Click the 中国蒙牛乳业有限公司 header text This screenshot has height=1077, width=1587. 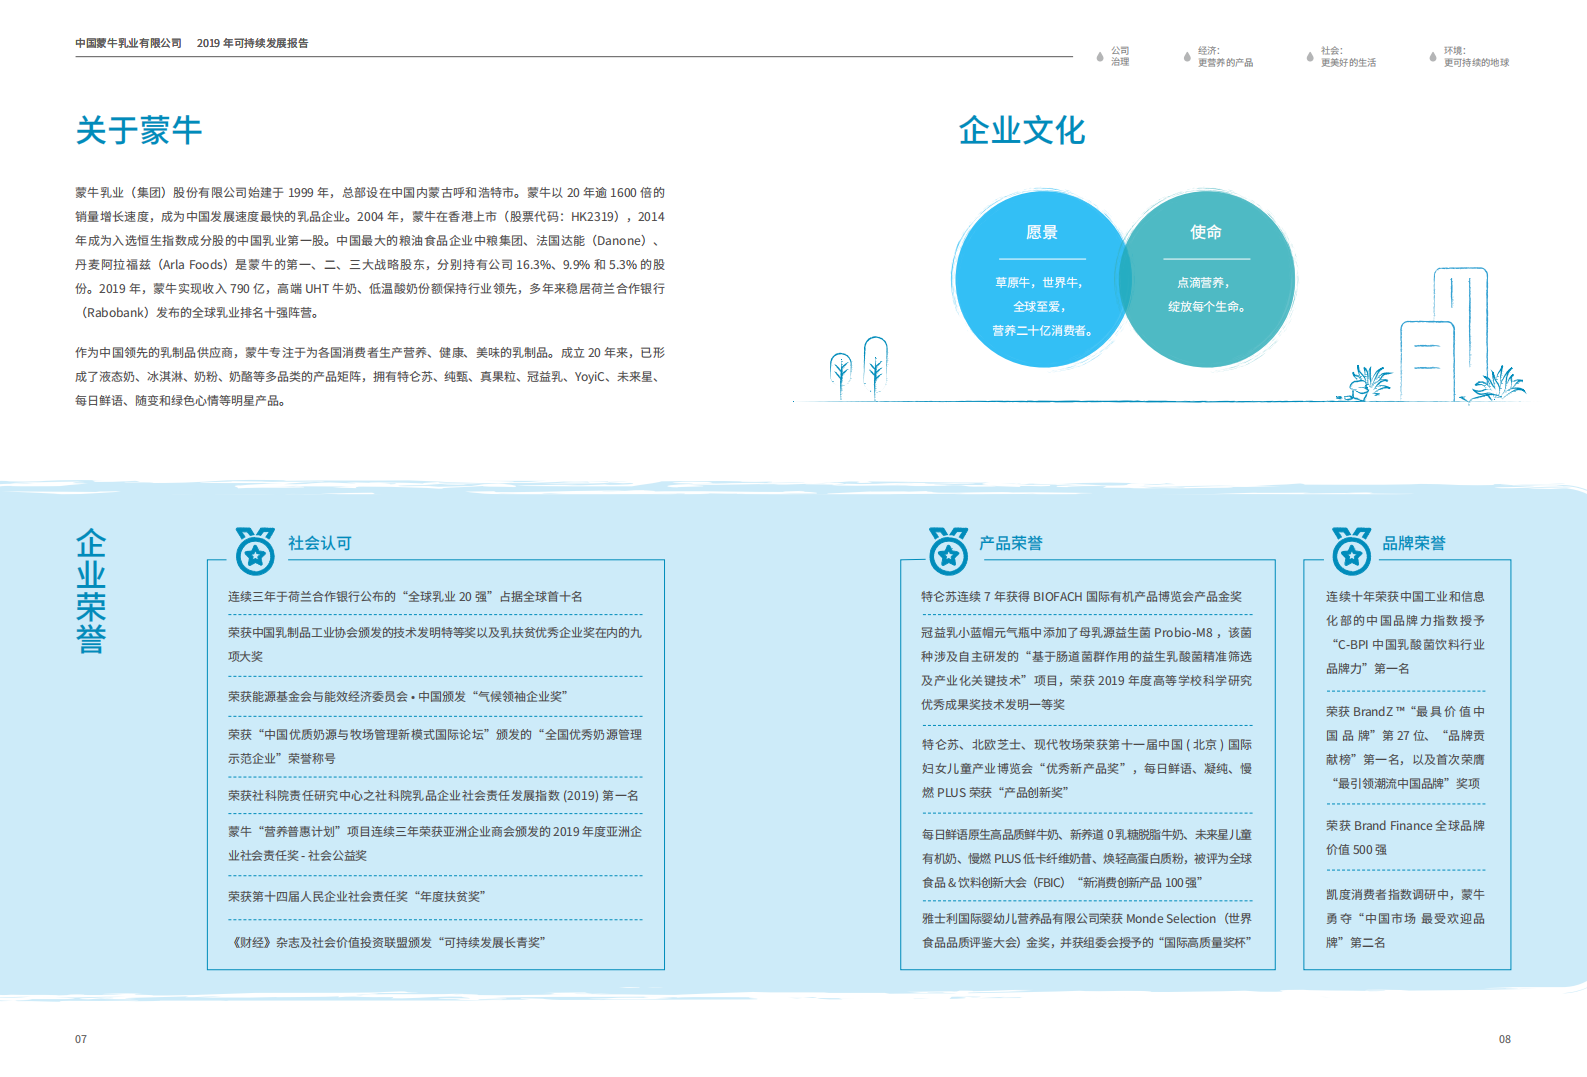pos(128,43)
